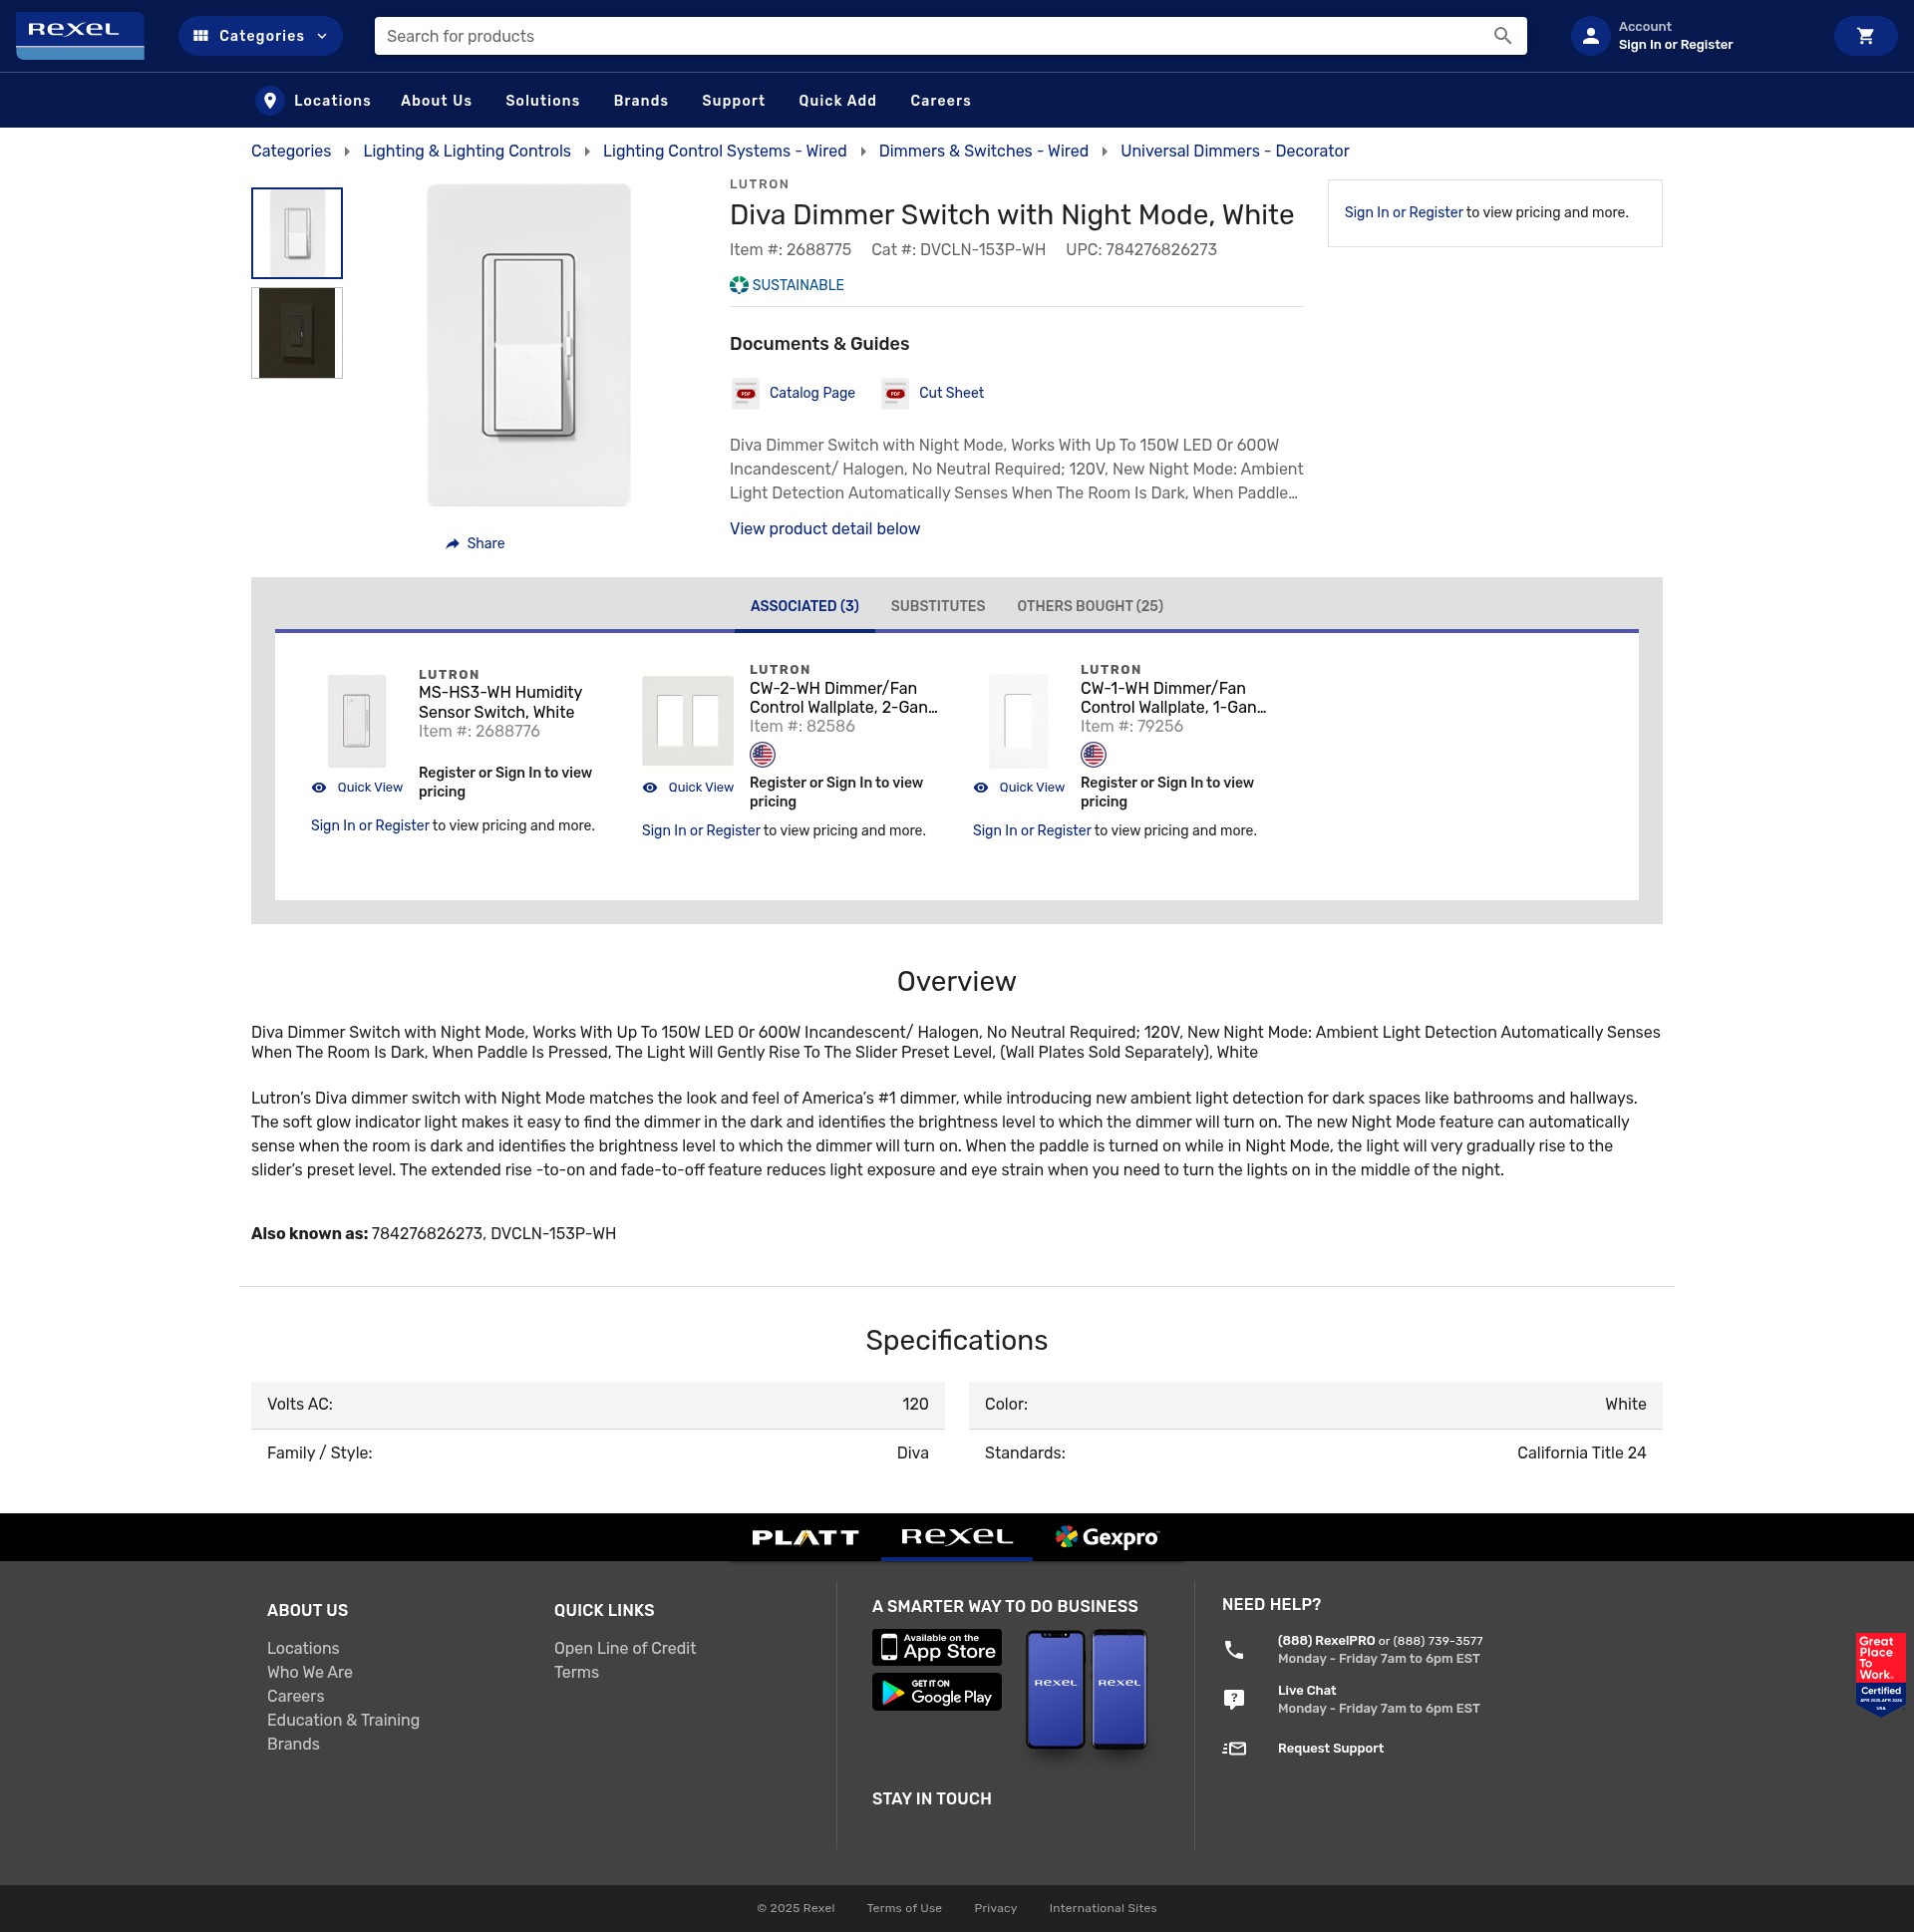The image size is (1914, 1932).
Task: Open the Catalog Page PDF icon
Action: [x=745, y=393]
